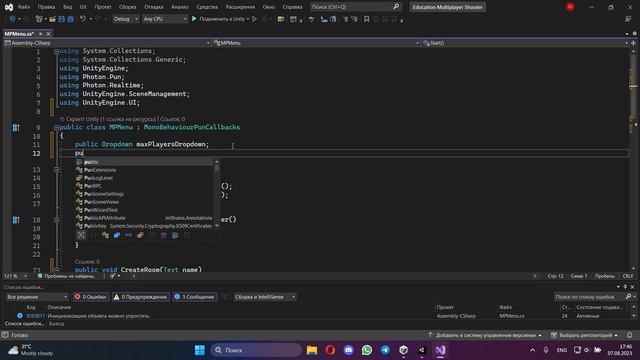The width and height of the screenshot is (640, 360).
Task: Open the MPMenu class navigation dropdown
Action: coord(316,43)
